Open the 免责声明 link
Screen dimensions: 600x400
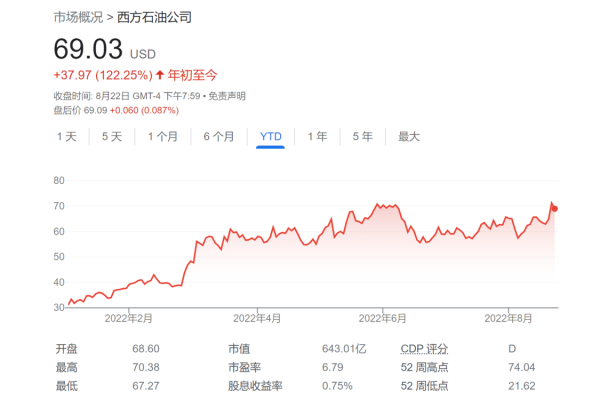[x=227, y=96]
